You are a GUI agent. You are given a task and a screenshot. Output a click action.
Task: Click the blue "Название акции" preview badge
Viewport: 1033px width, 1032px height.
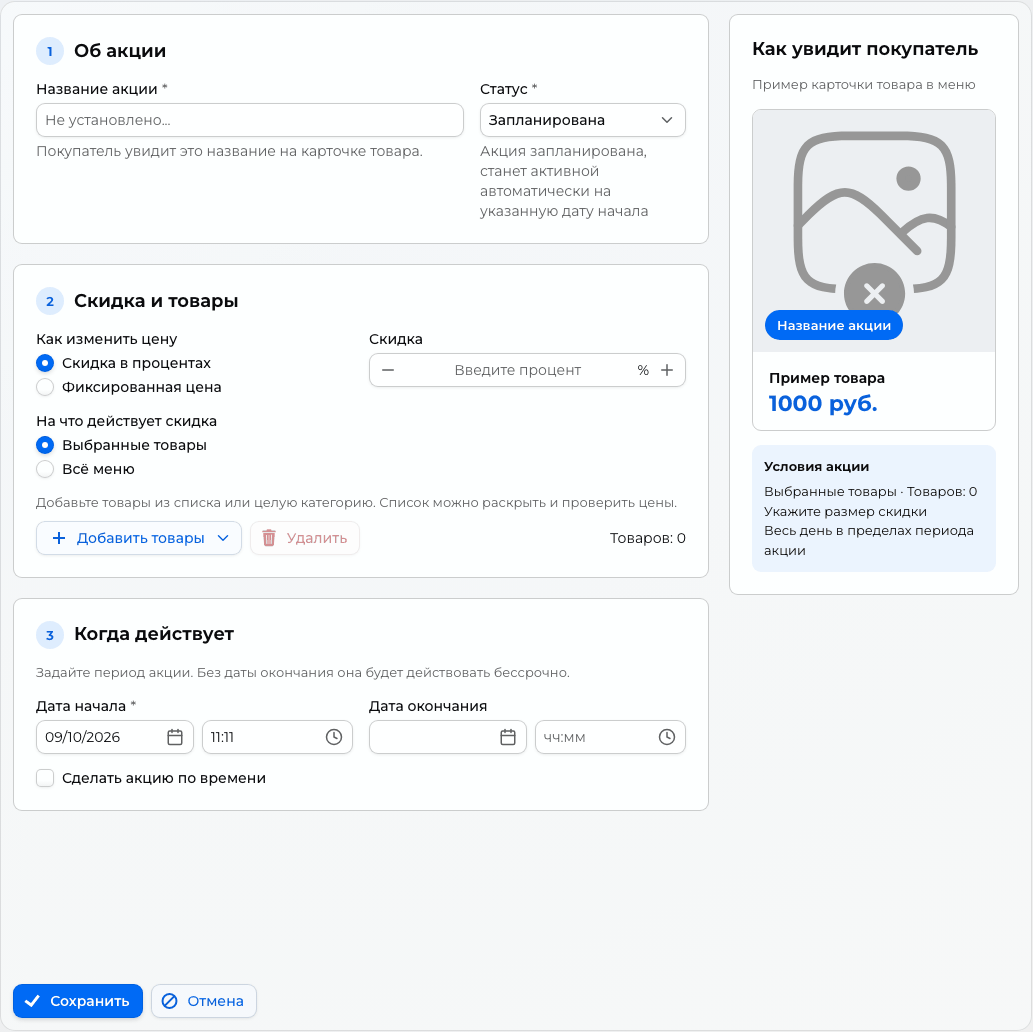(x=833, y=325)
